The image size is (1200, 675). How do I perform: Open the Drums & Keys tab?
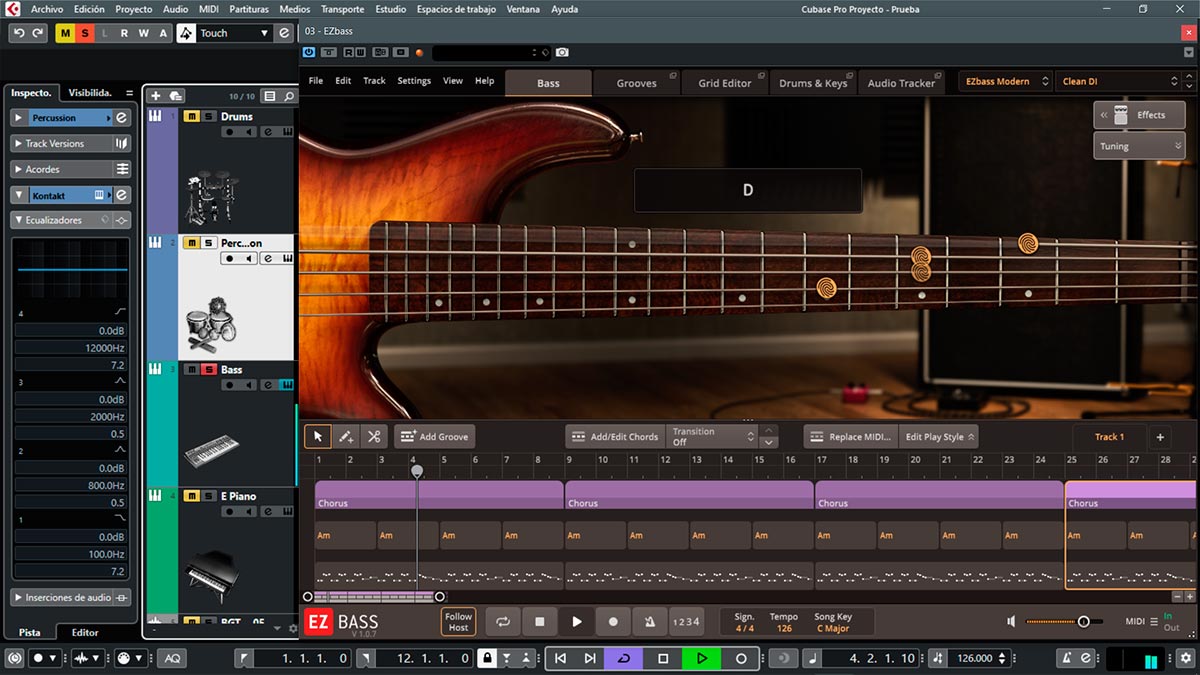point(813,83)
